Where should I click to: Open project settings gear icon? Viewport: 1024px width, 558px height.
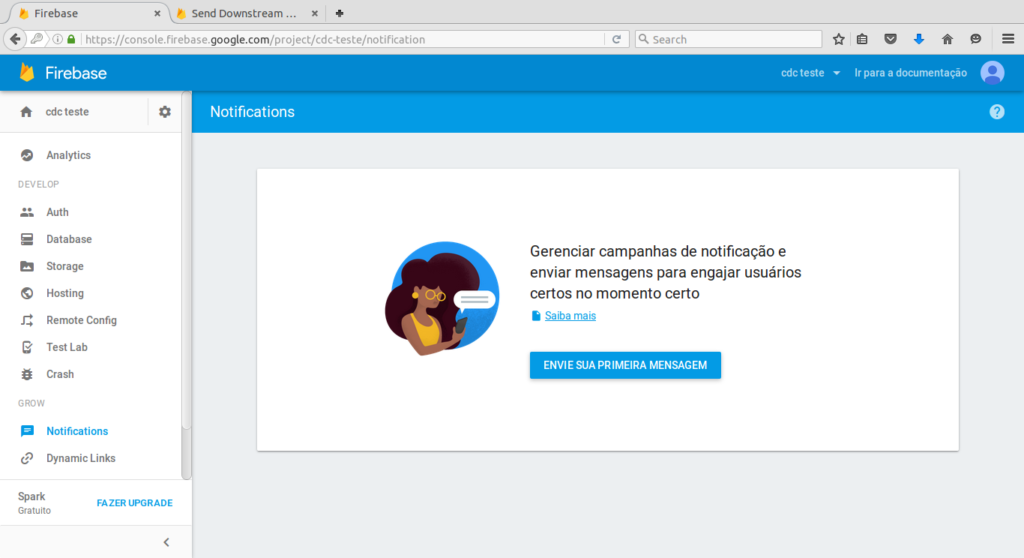pyautogui.click(x=165, y=112)
